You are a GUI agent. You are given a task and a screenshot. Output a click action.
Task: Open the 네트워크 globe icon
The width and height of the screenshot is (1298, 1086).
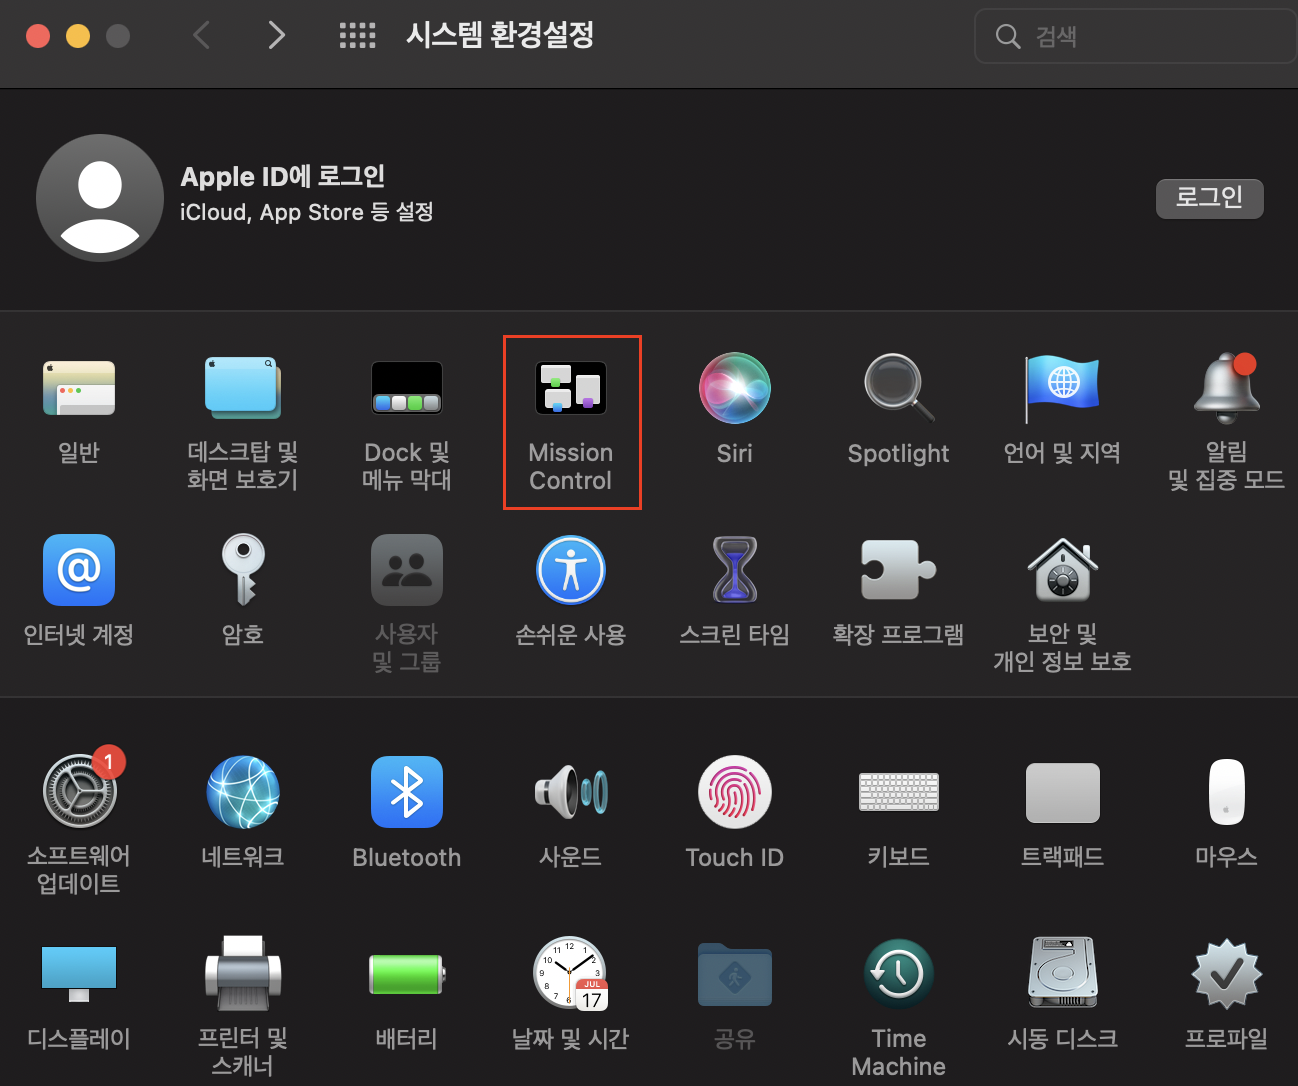pyautogui.click(x=243, y=792)
